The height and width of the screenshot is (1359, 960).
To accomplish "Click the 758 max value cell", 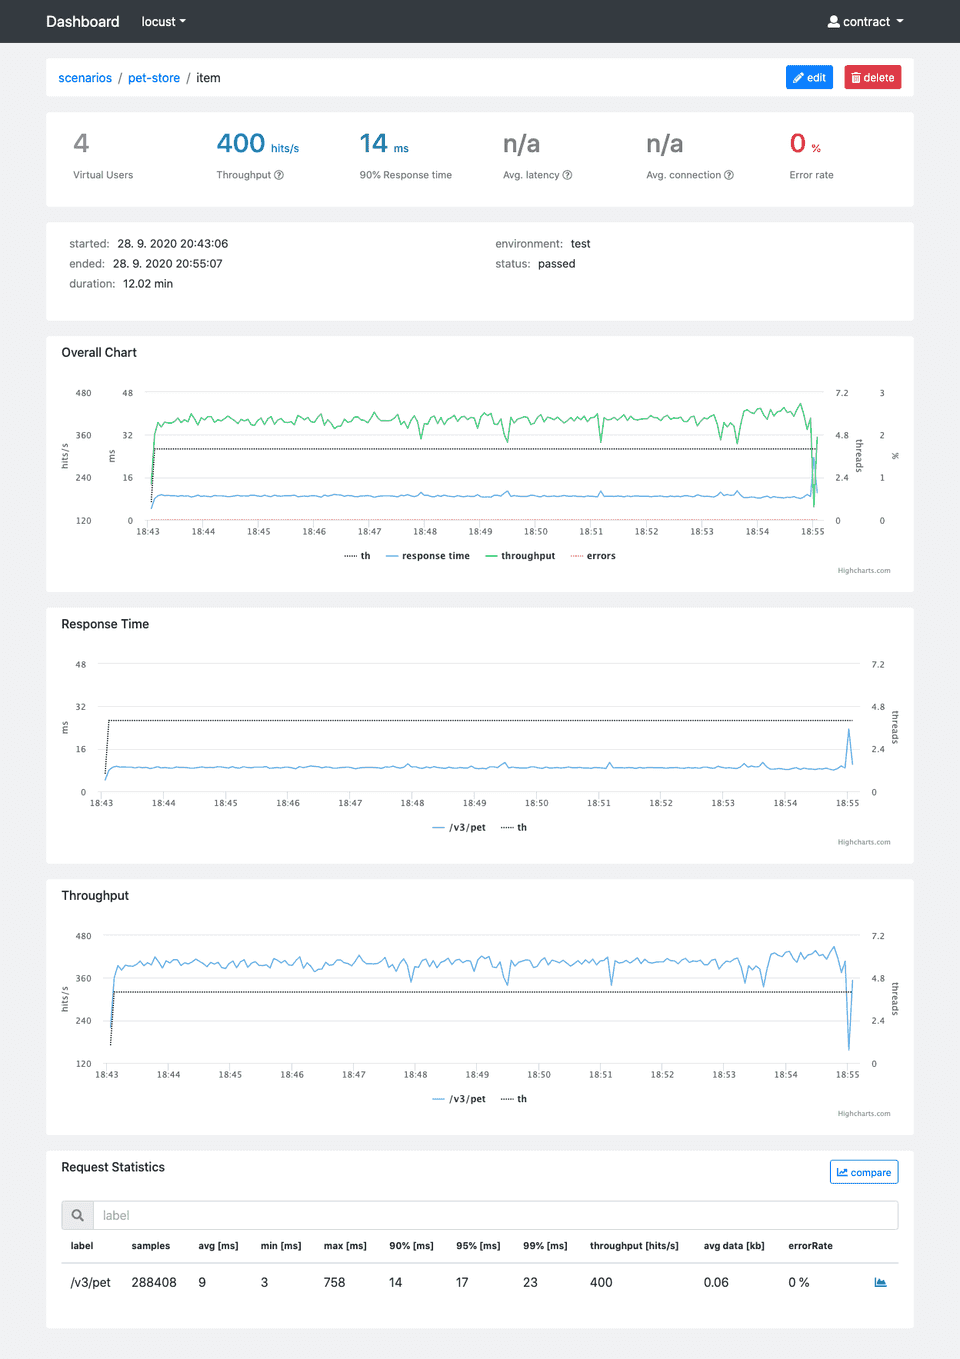I will click(334, 1282).
